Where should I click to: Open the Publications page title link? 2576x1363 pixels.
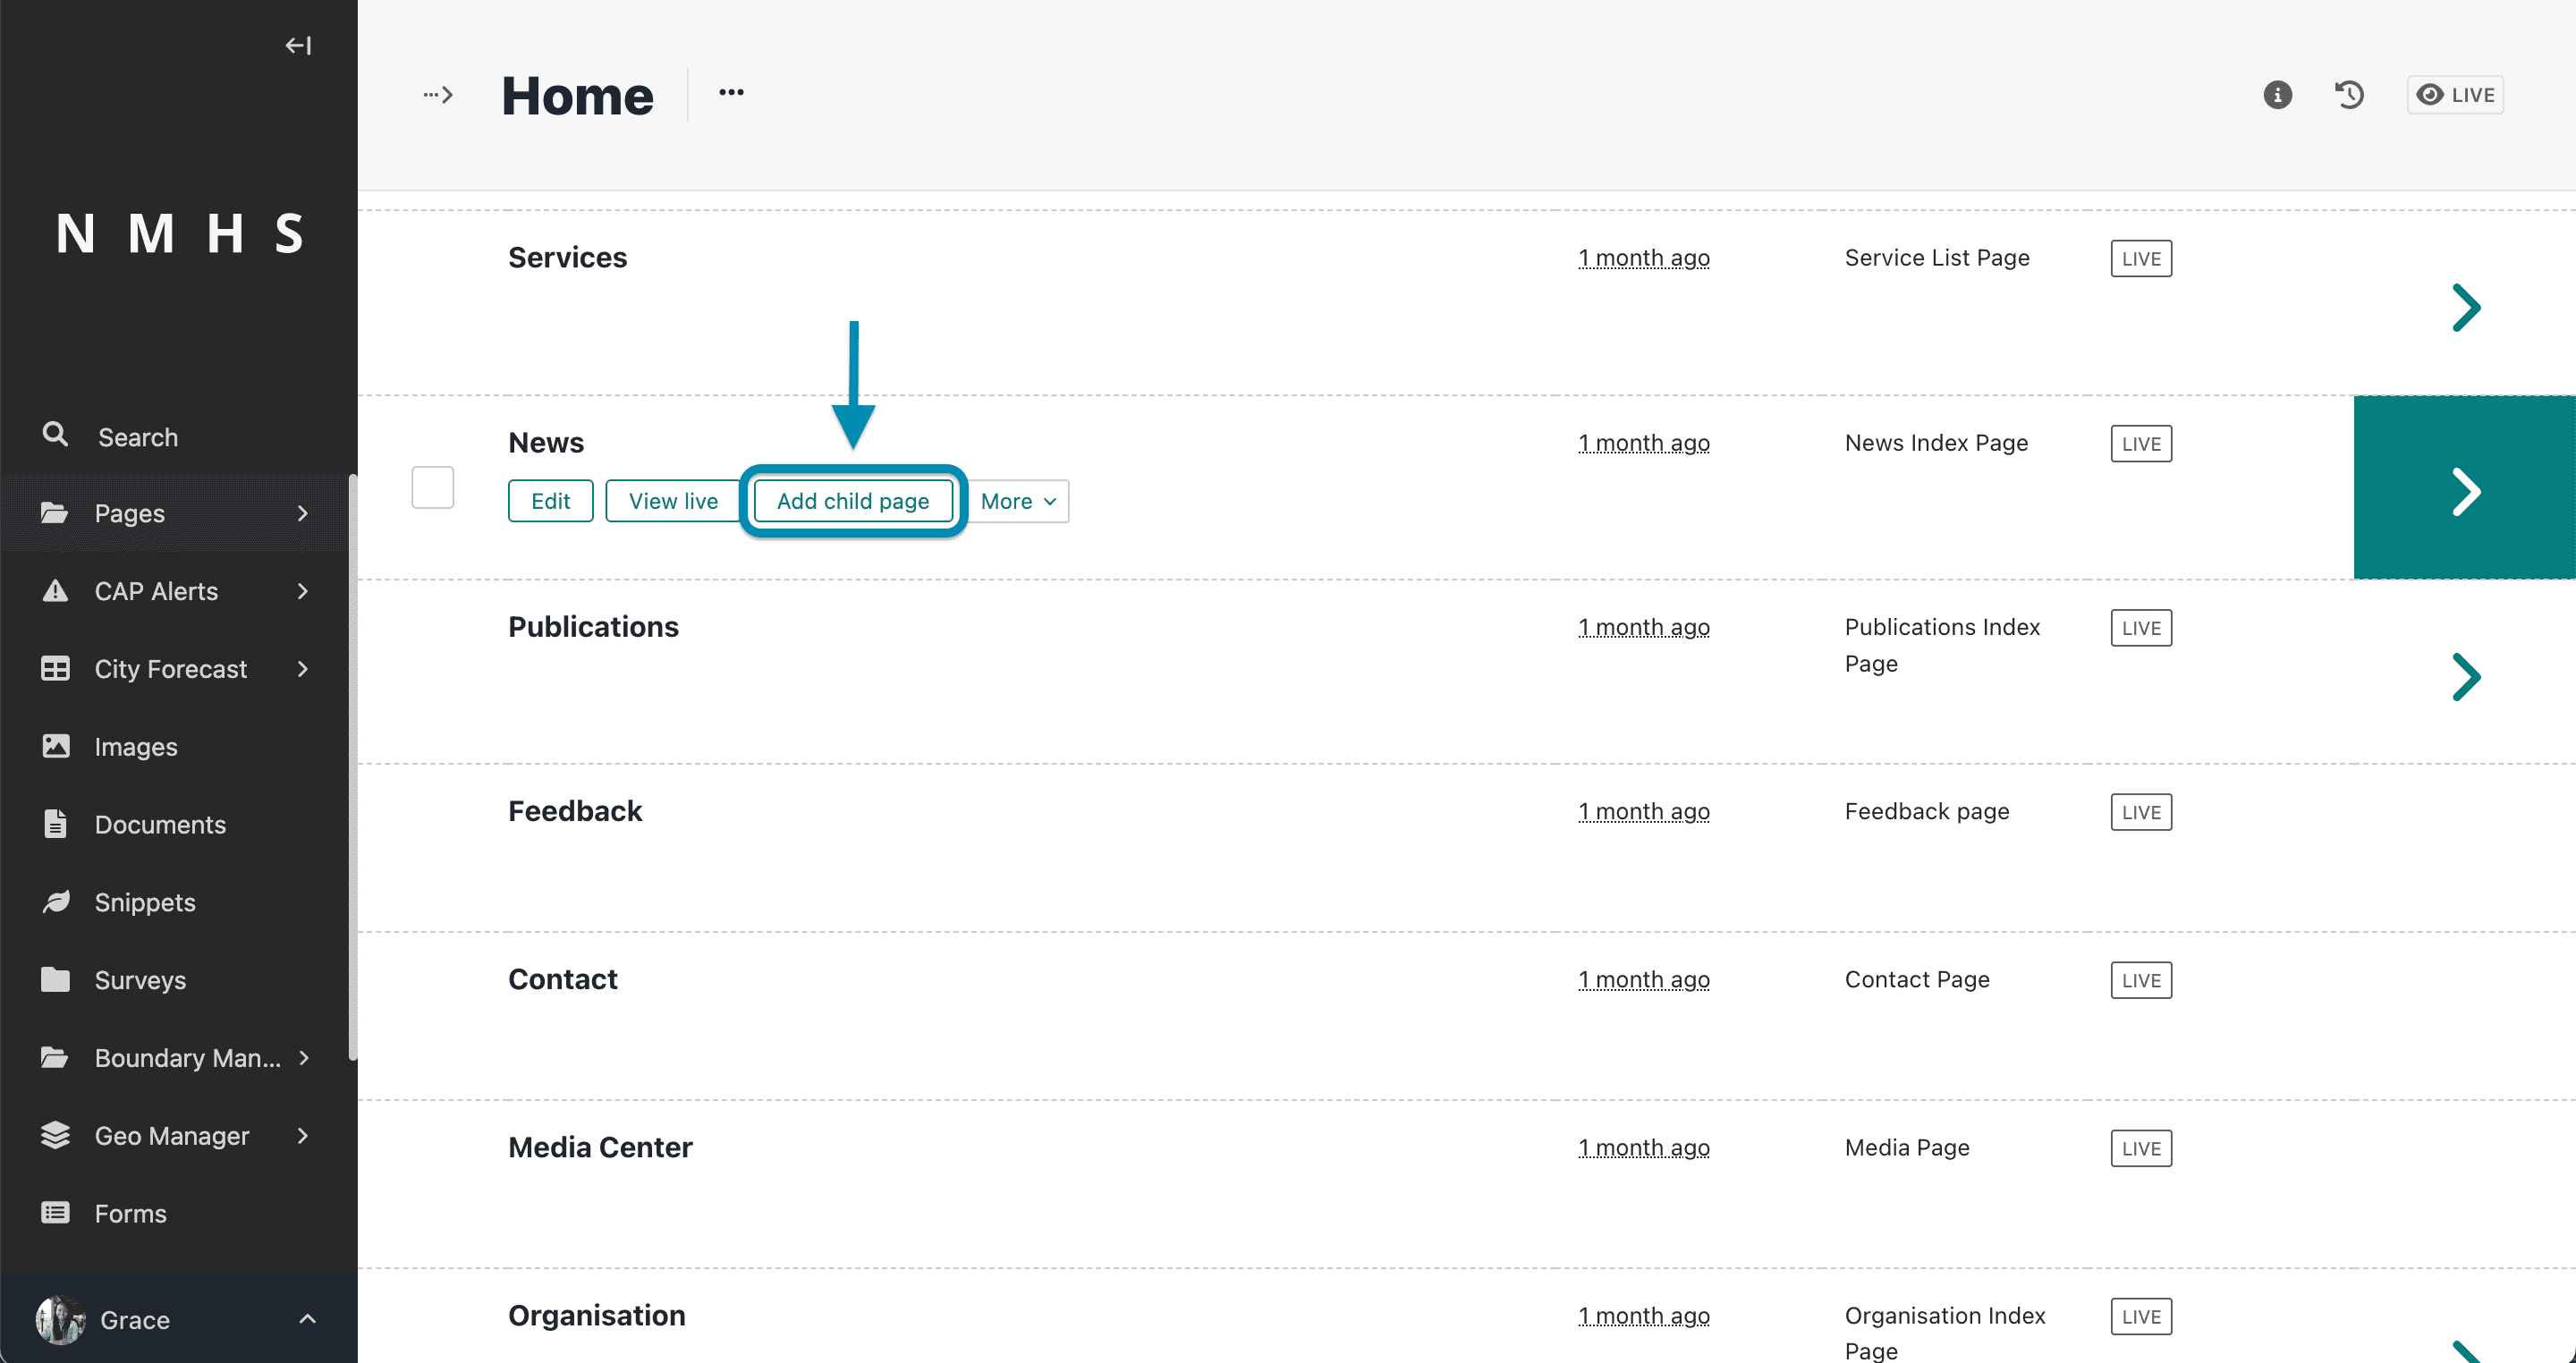pos(593,627)
